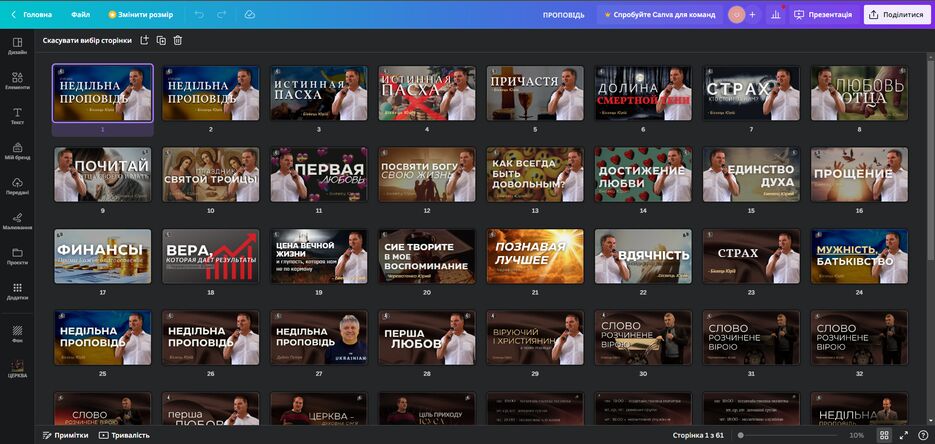Select page 21 thumbnail ПОЗНАВАЯ ЛУЧШЕЕ
935x444 pixels.
[x=535, y=256]
